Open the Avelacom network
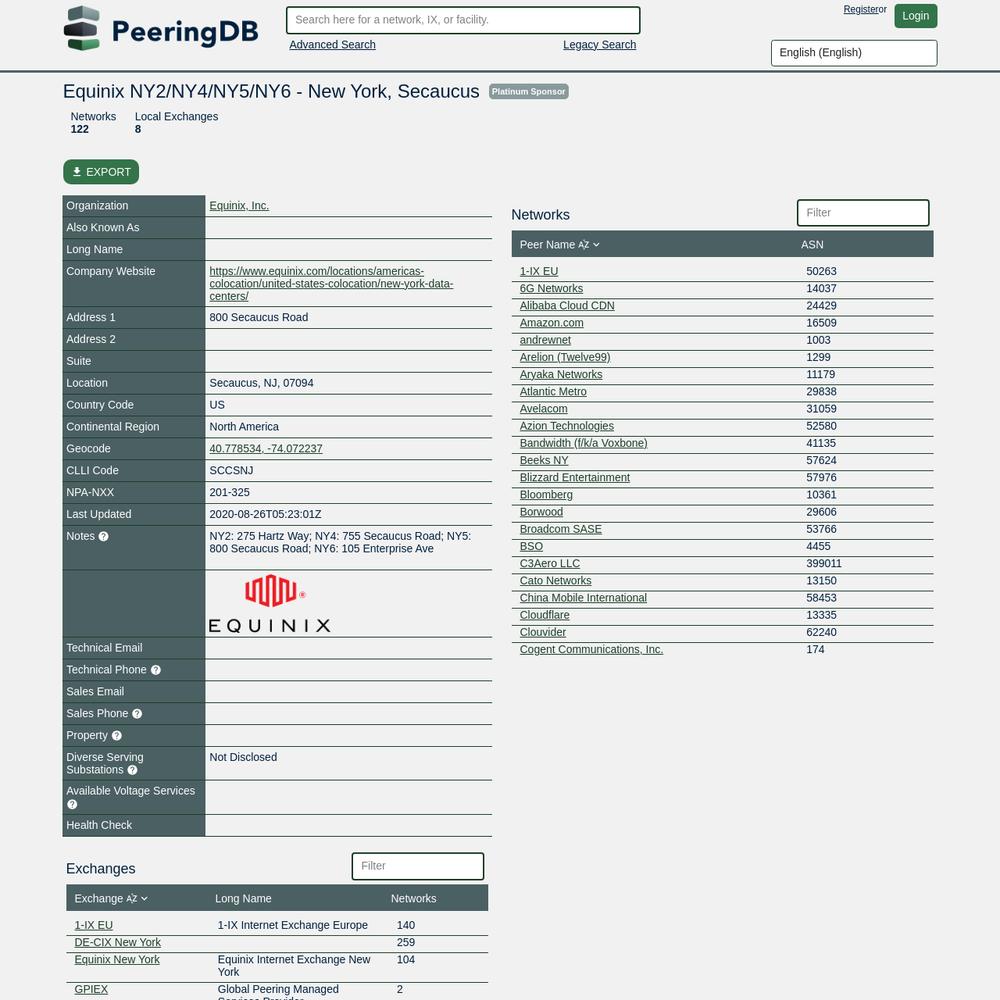 pyautogui.click(x=543, y=409)
